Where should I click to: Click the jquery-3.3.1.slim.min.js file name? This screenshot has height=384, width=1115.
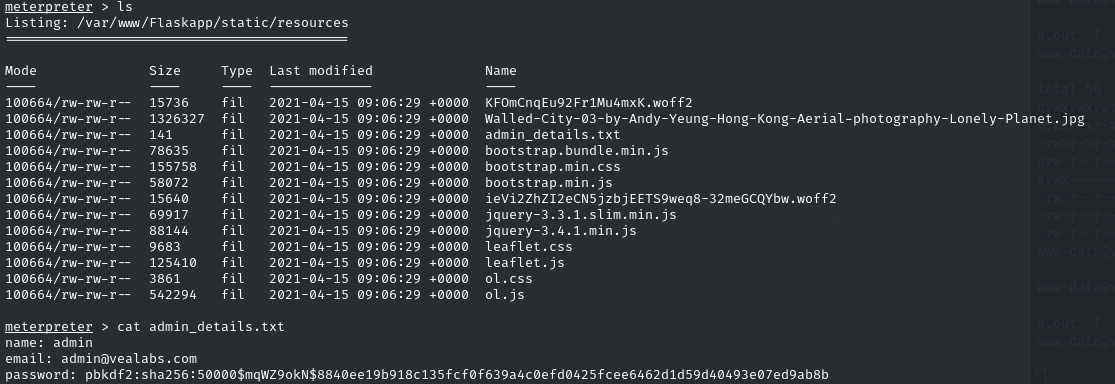coord(580,215)
